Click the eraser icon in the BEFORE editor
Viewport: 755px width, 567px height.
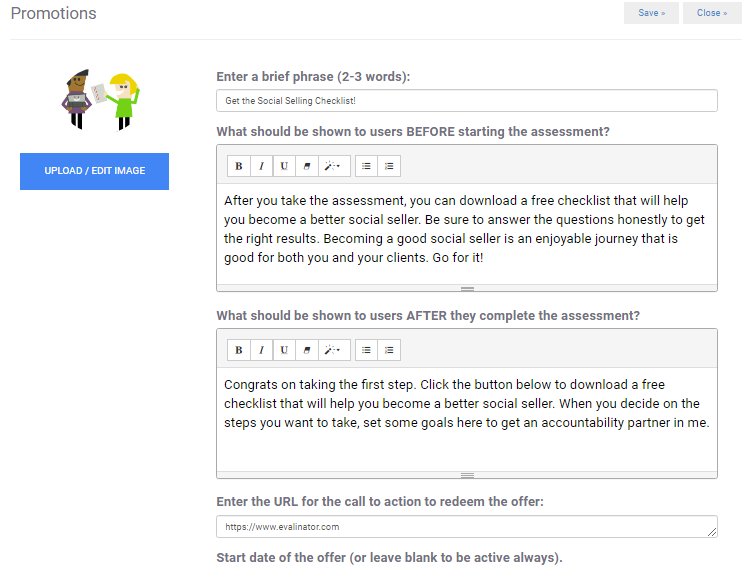pos(307,166)
